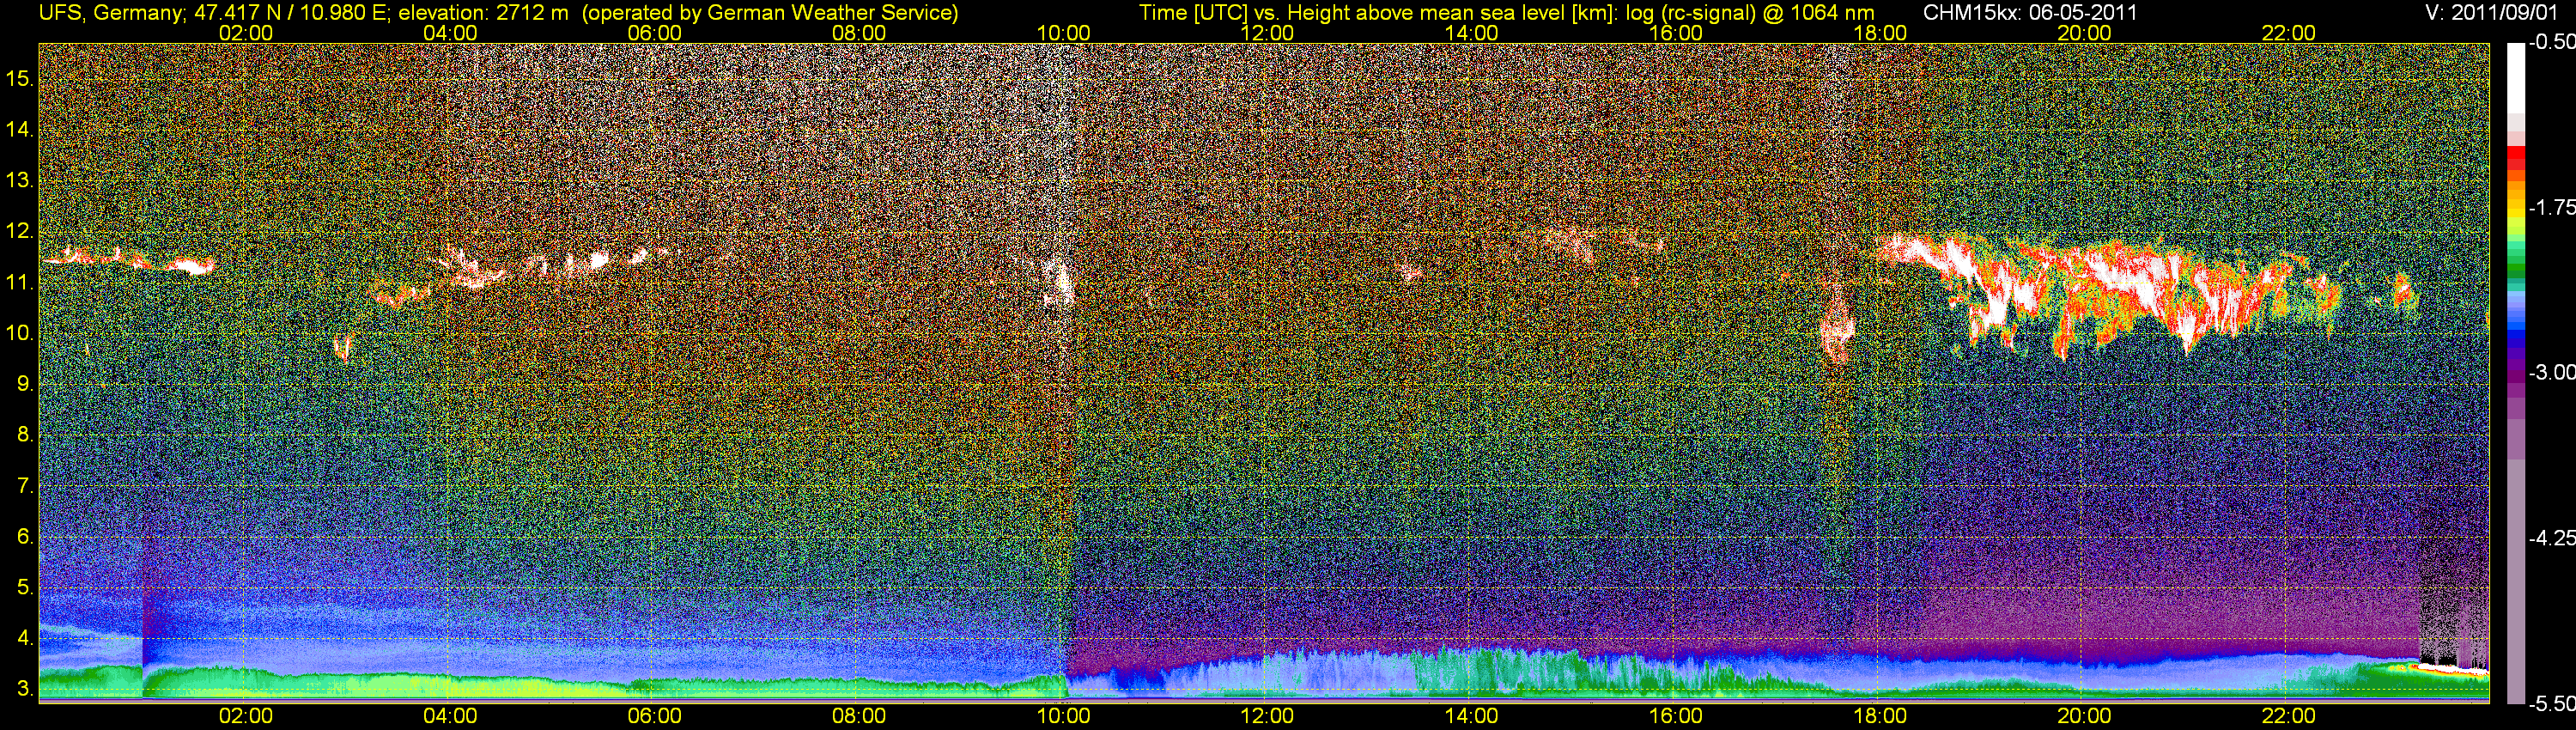Viewport: 2576px width, 730px height.
Task: Click the 02:00 label on top time axis
Action: (x=245, y=33)
